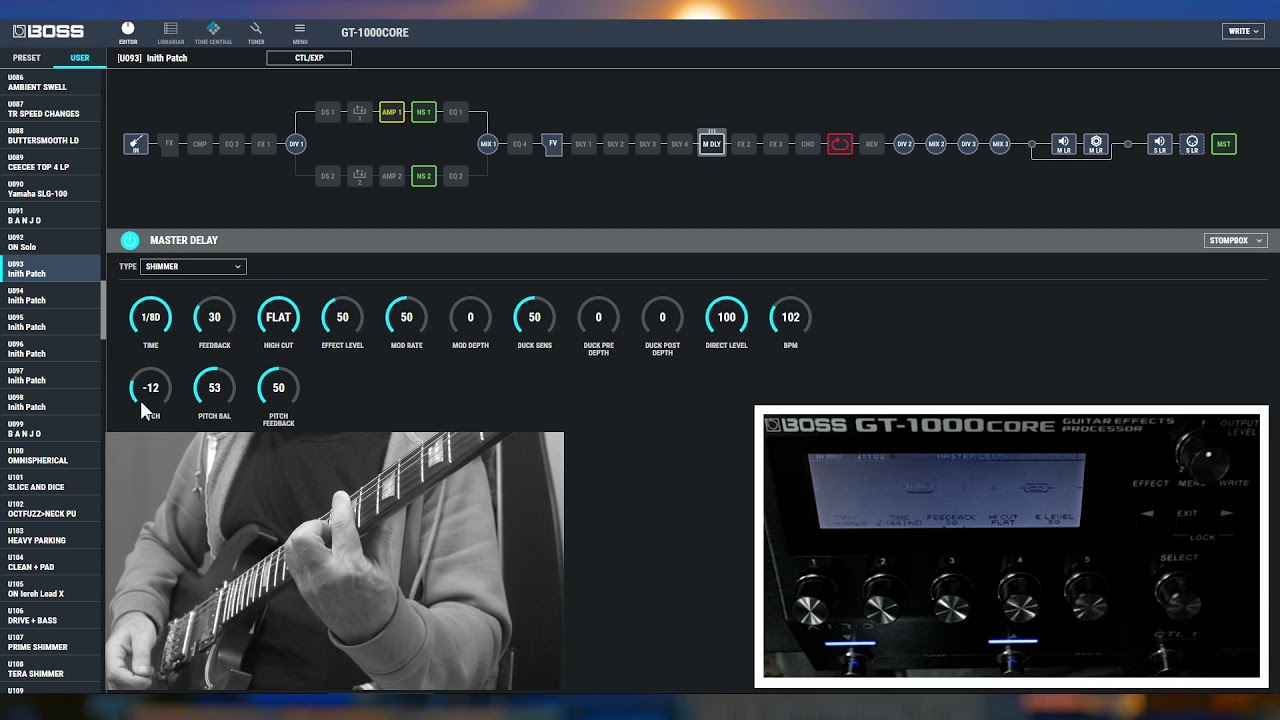Select the Send/Return 1 block
Viewport: 1280px width, 720px height.
[360, 112]
